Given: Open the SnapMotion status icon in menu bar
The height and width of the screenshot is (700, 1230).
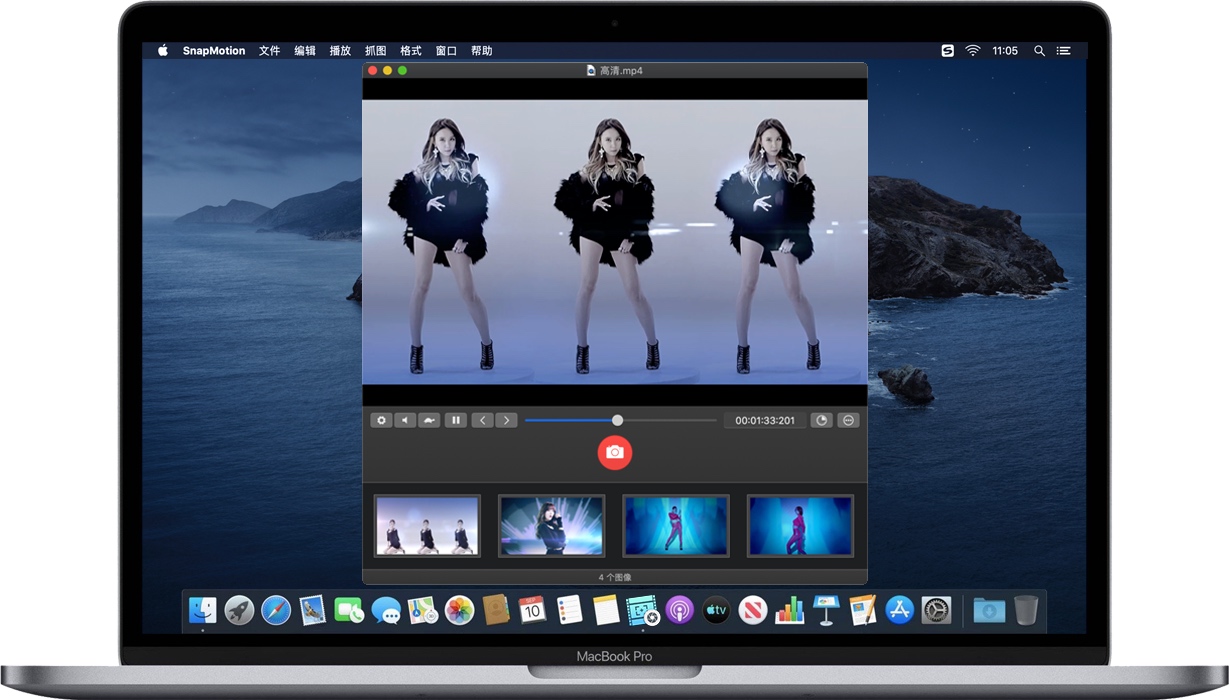Looking at the screenshot, I should 946,50.
